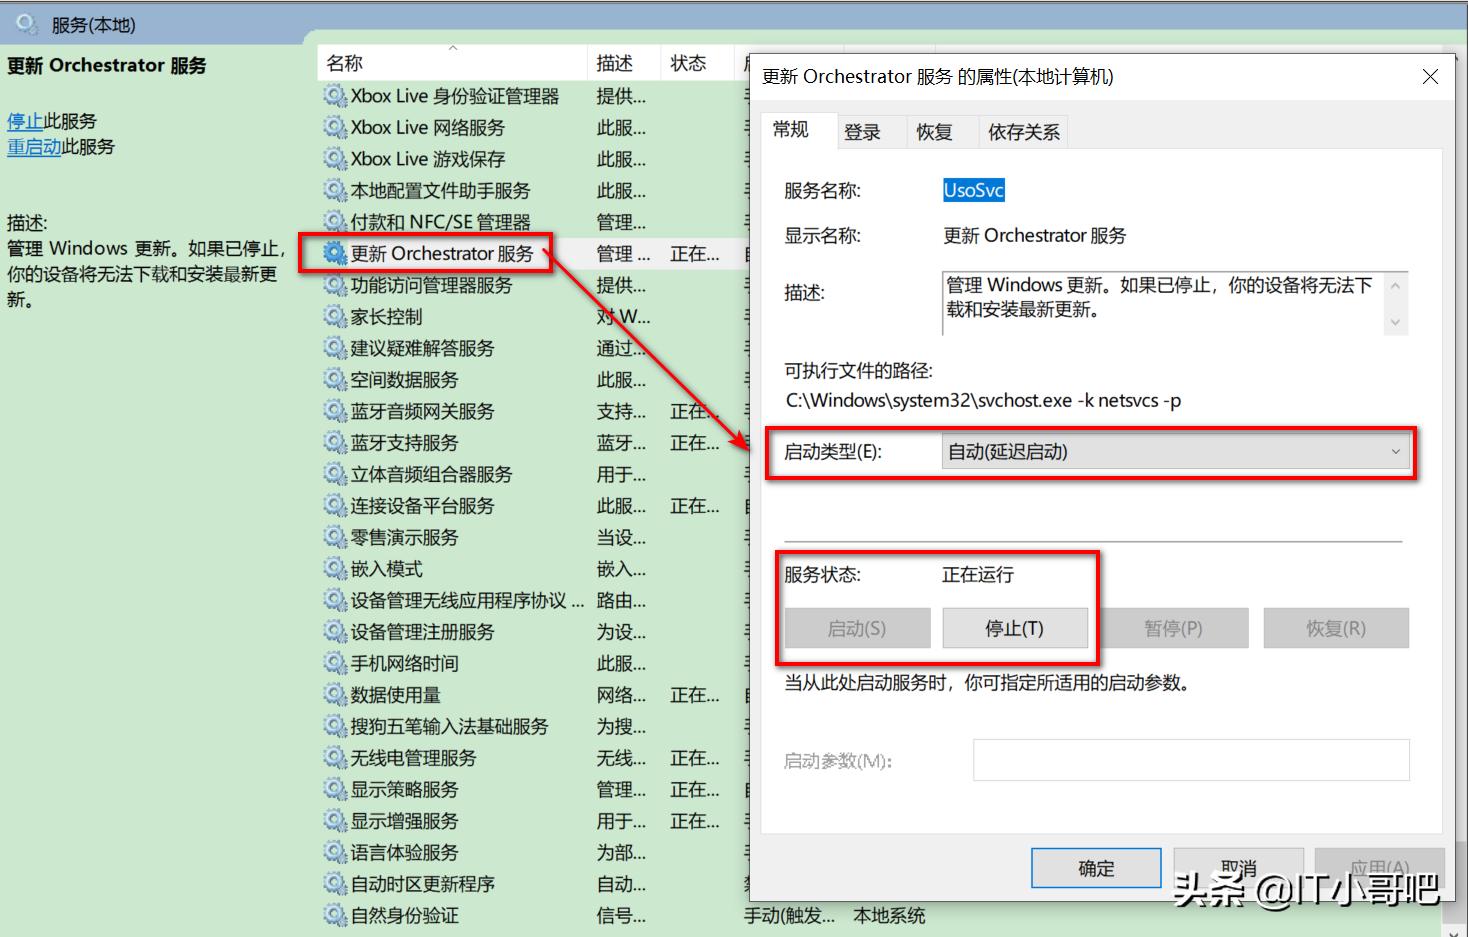Click the 停止(T) button

[1016, 628]
